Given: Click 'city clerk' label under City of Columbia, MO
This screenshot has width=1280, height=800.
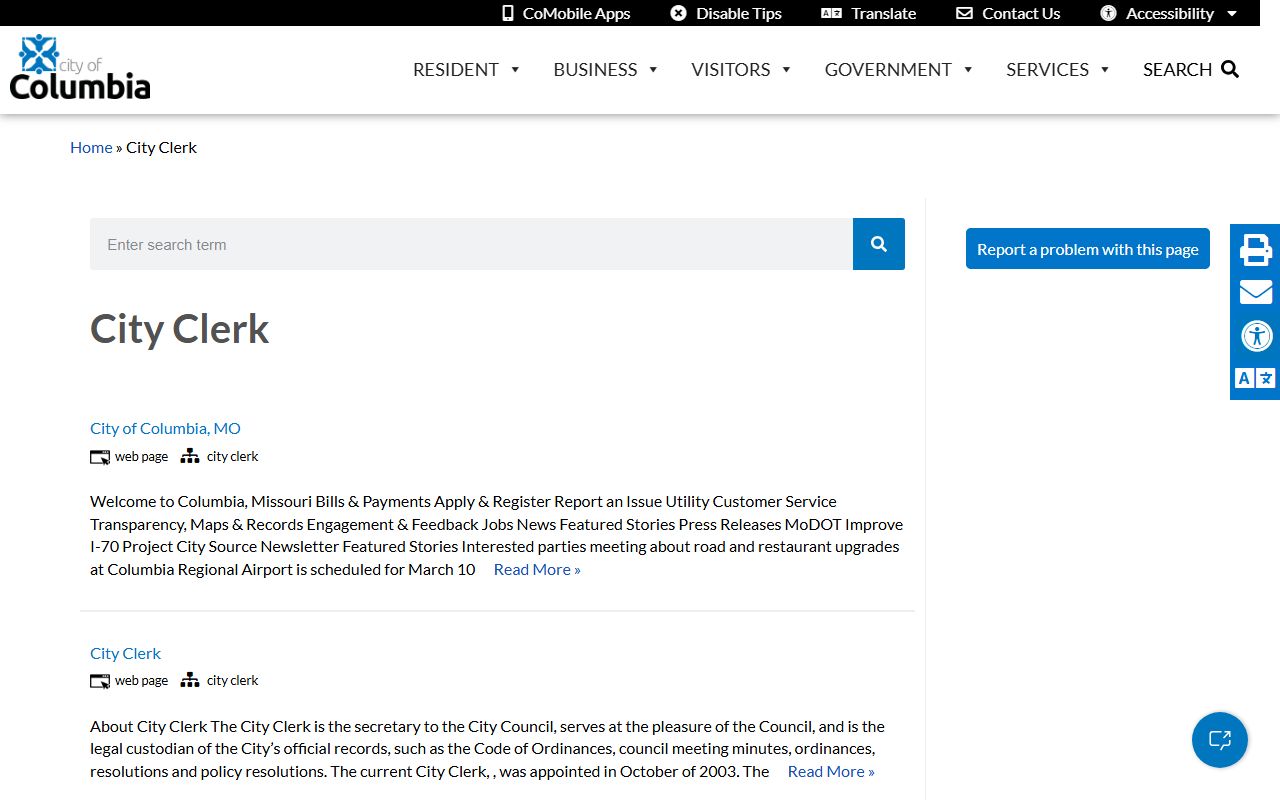Looking at the screenshot, I should (x=232, y=456).
